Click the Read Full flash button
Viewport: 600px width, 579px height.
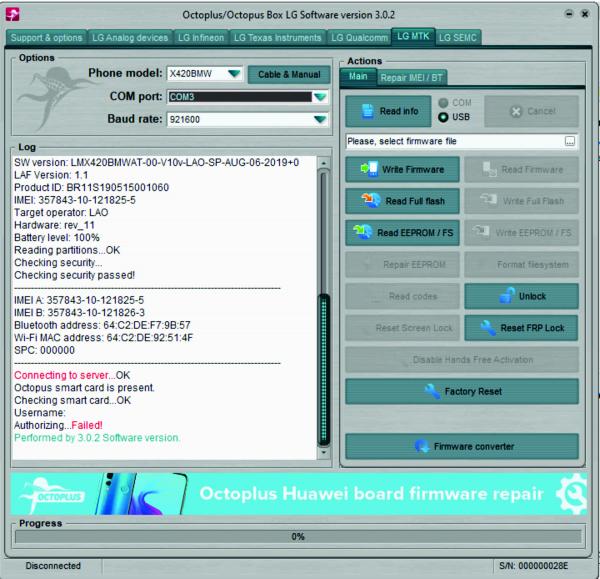402,201
